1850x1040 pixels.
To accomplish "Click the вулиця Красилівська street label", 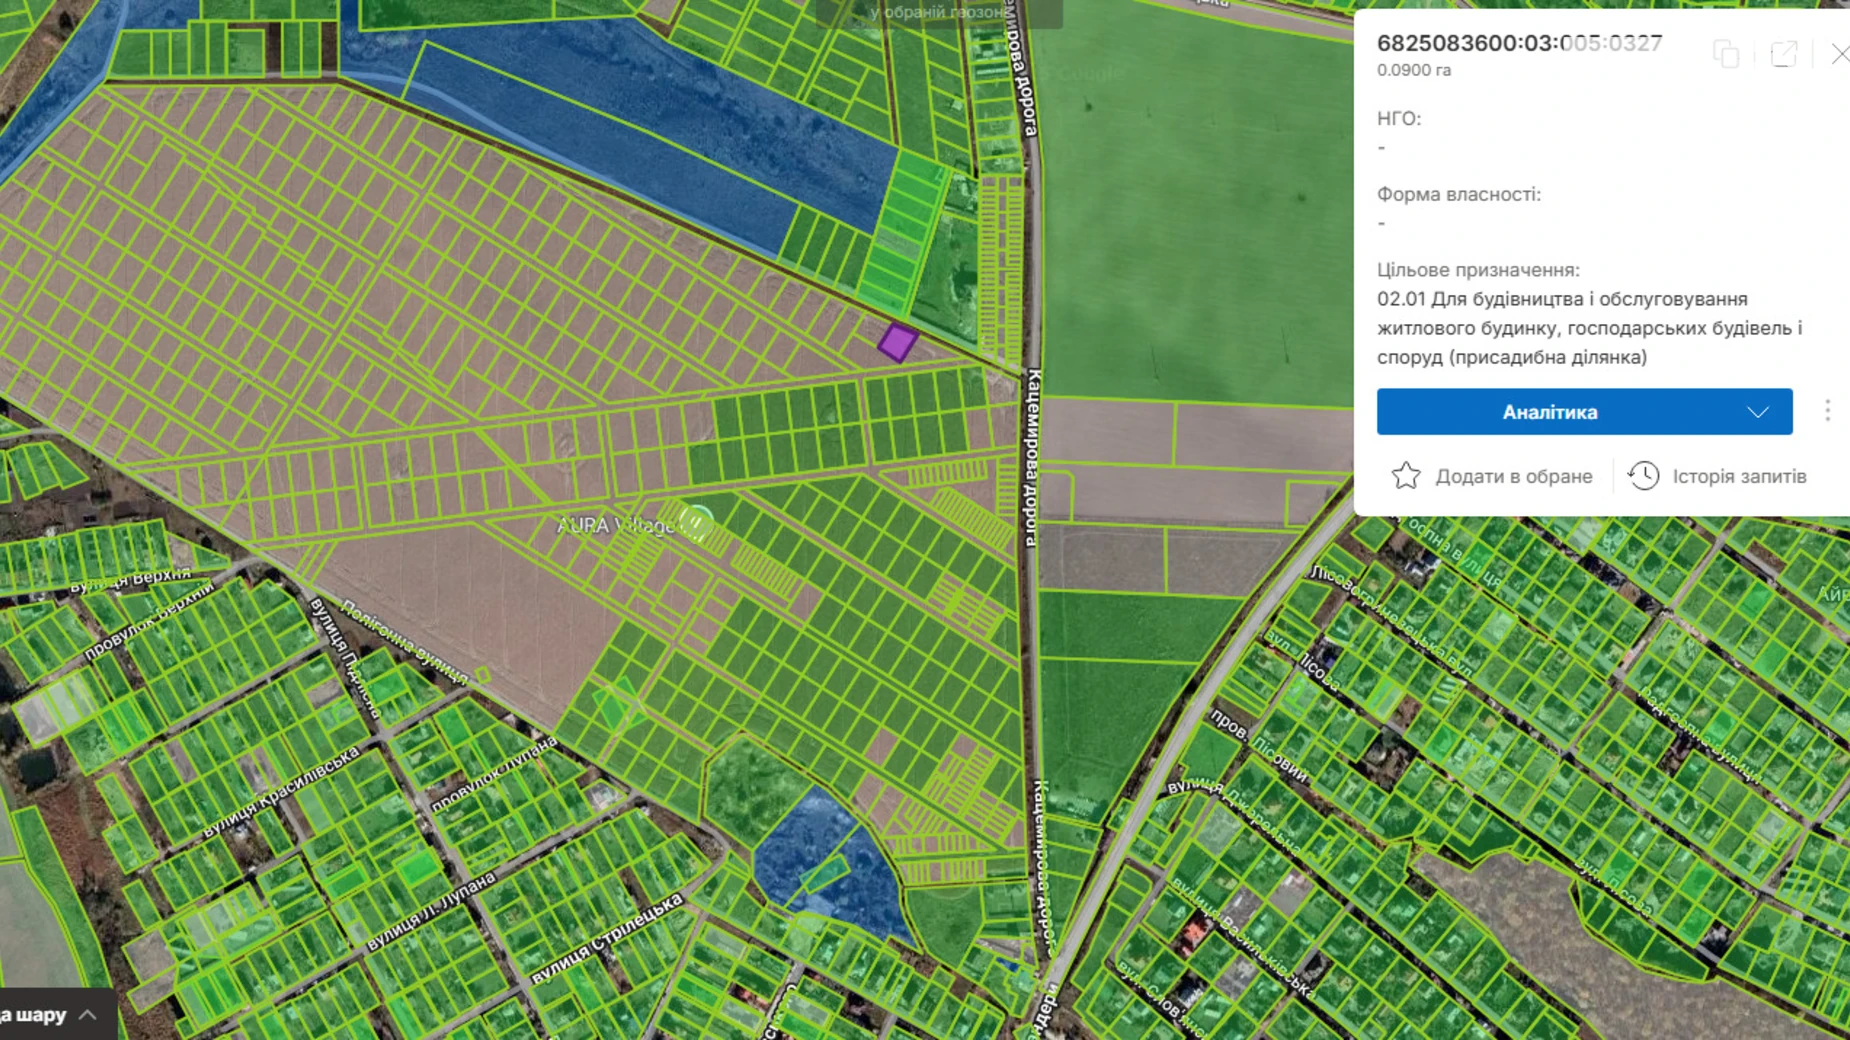I will point(281,792).
